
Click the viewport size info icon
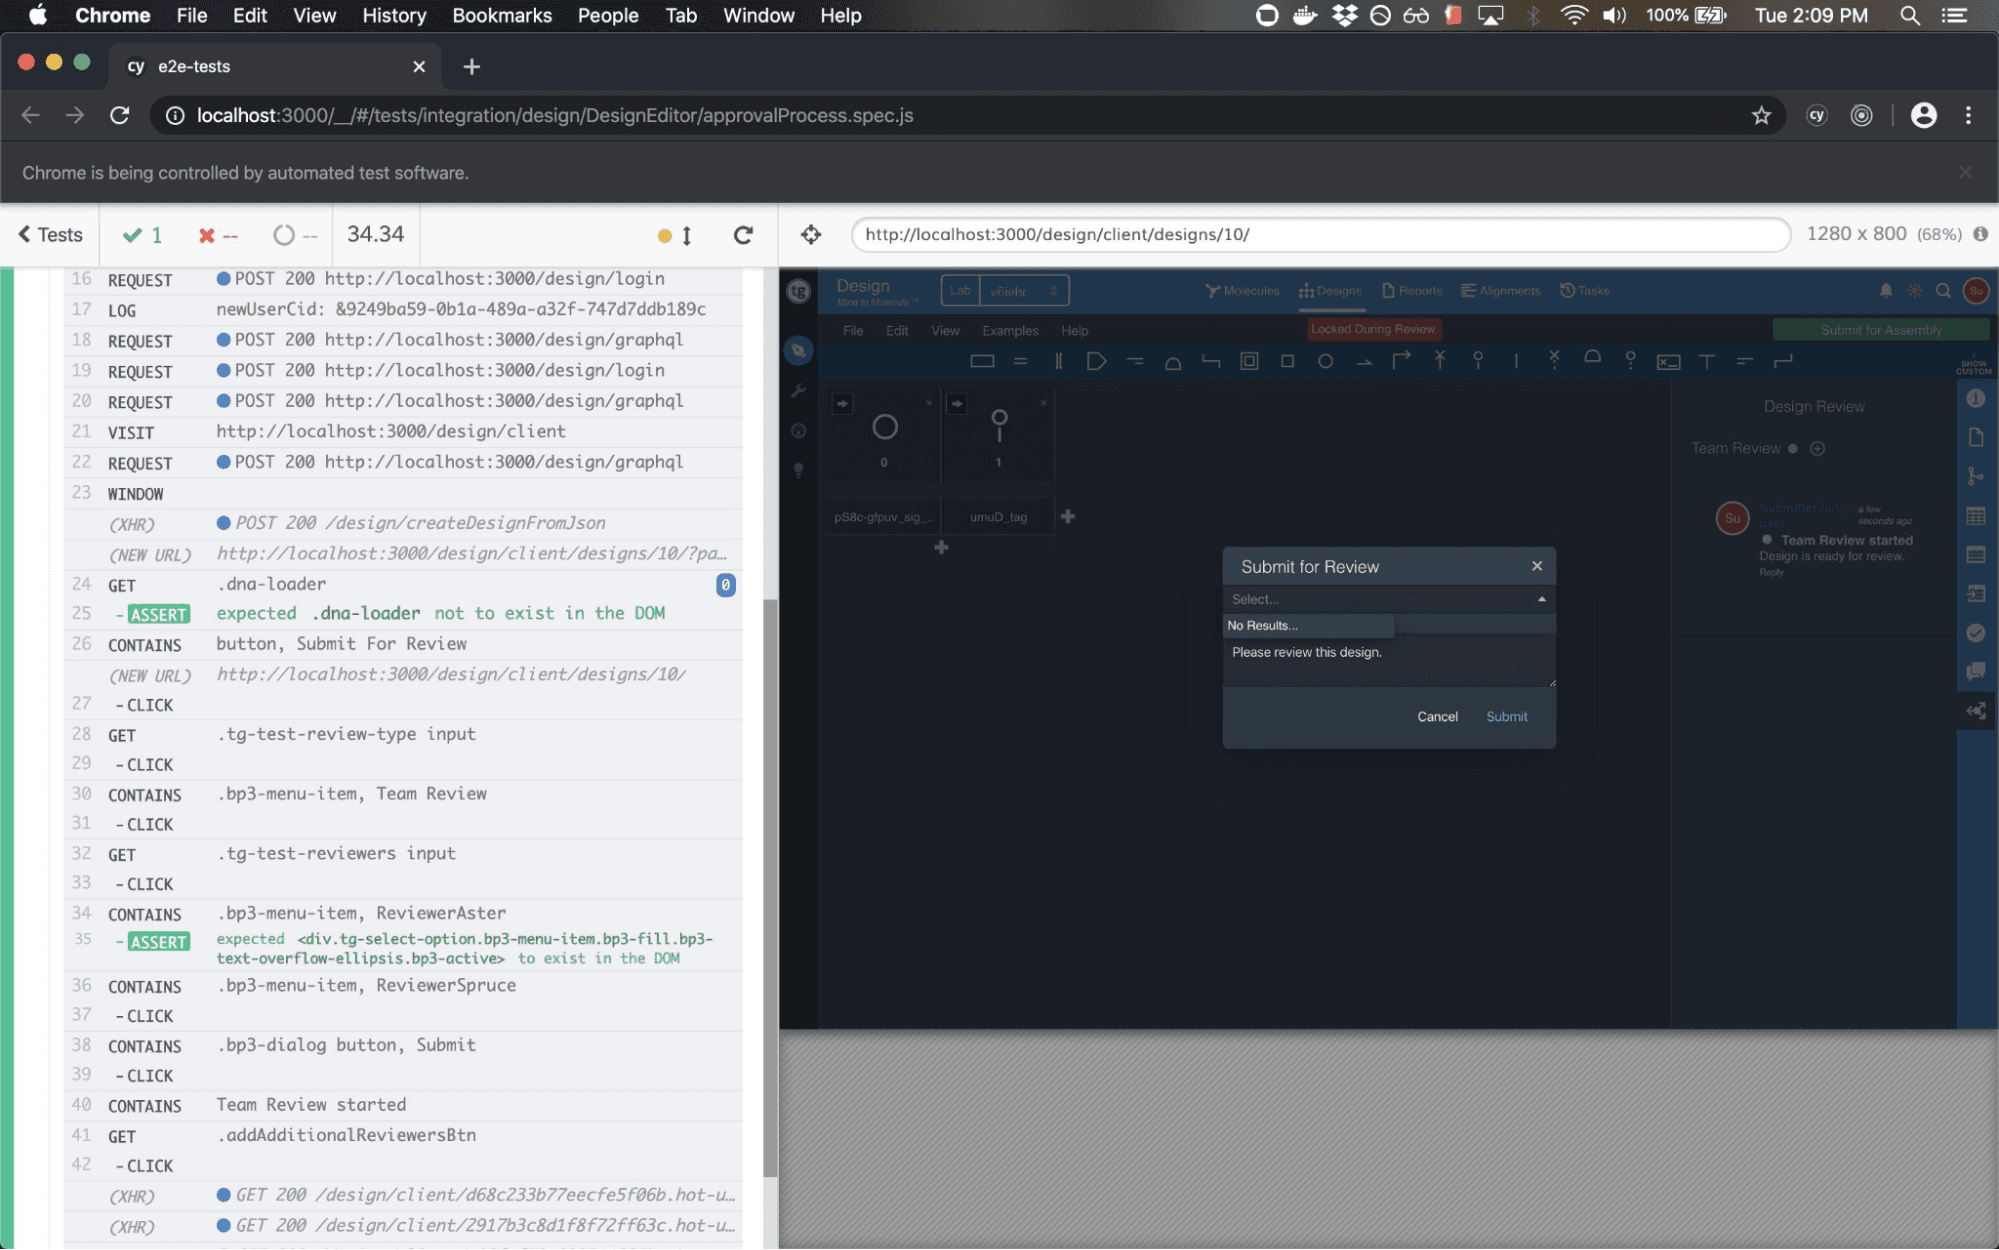[1980, 233]
